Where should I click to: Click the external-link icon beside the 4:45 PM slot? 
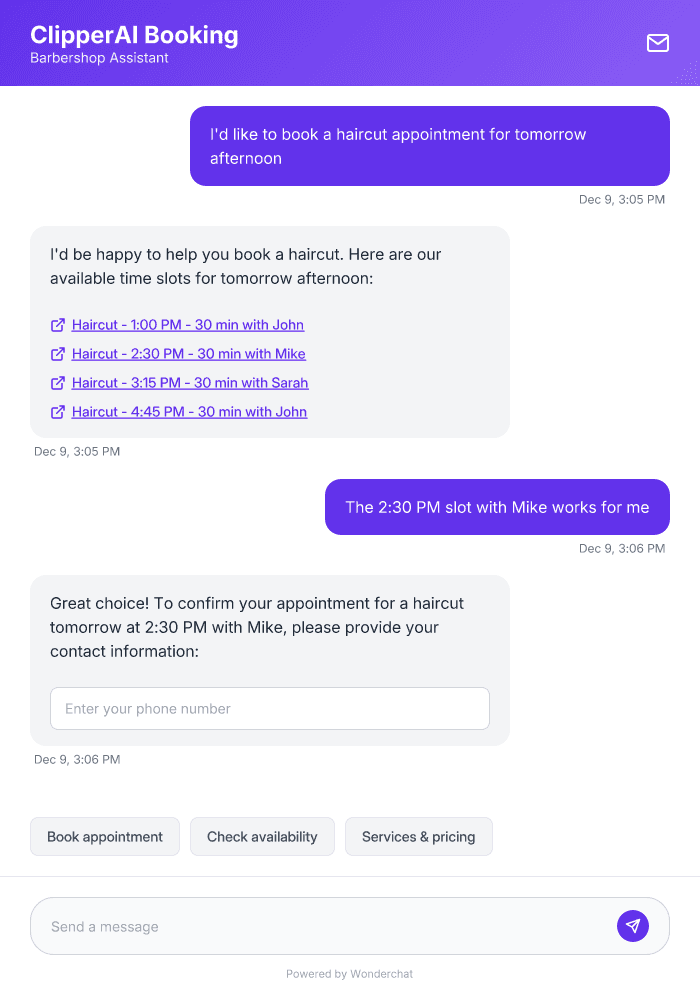click(58, 412)
